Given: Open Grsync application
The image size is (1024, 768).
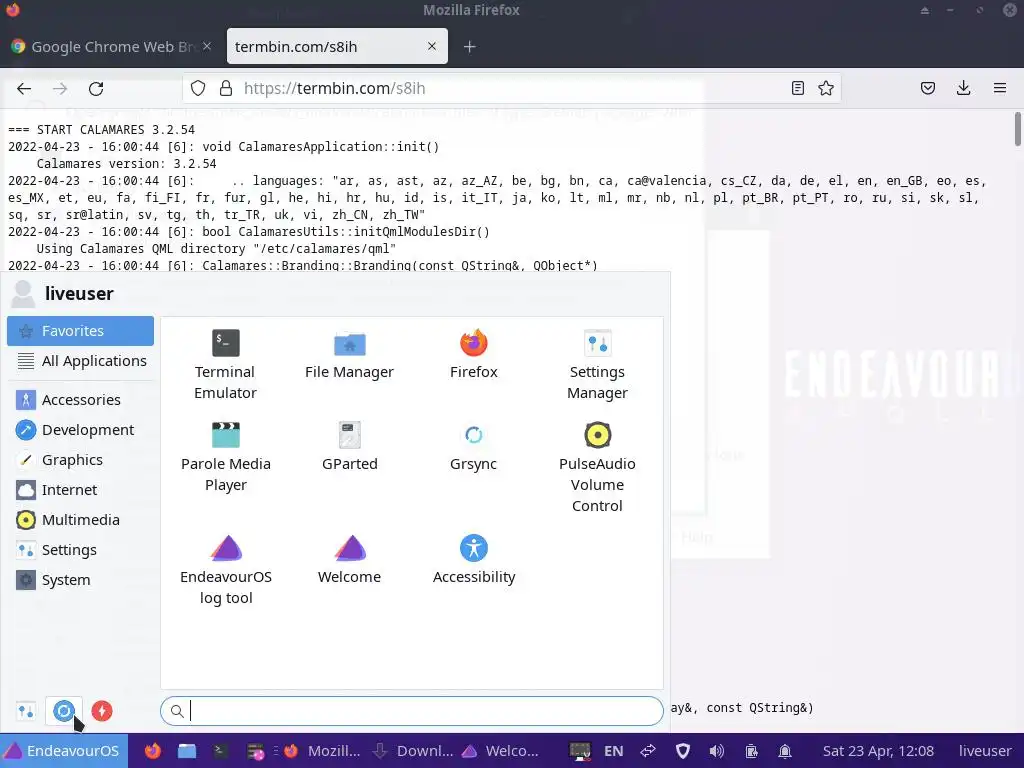Looking at the screenshot, I should pyautogui.click(x=473, y=447).
